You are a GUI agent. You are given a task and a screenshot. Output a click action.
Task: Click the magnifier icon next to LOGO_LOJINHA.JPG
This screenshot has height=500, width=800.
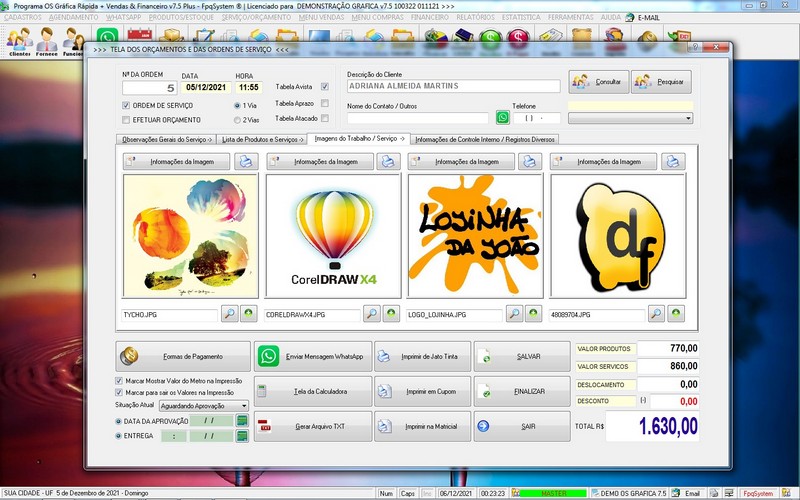point(514,313)
